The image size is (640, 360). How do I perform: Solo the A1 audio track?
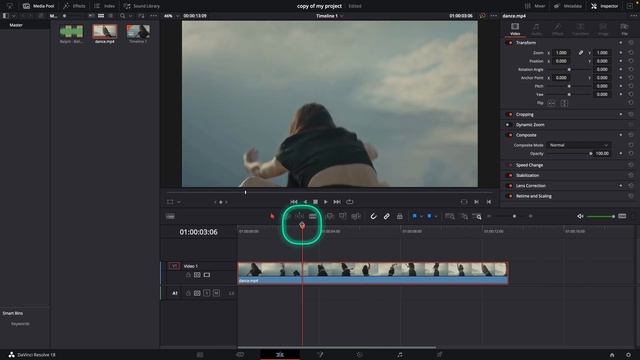pos(207,293)
